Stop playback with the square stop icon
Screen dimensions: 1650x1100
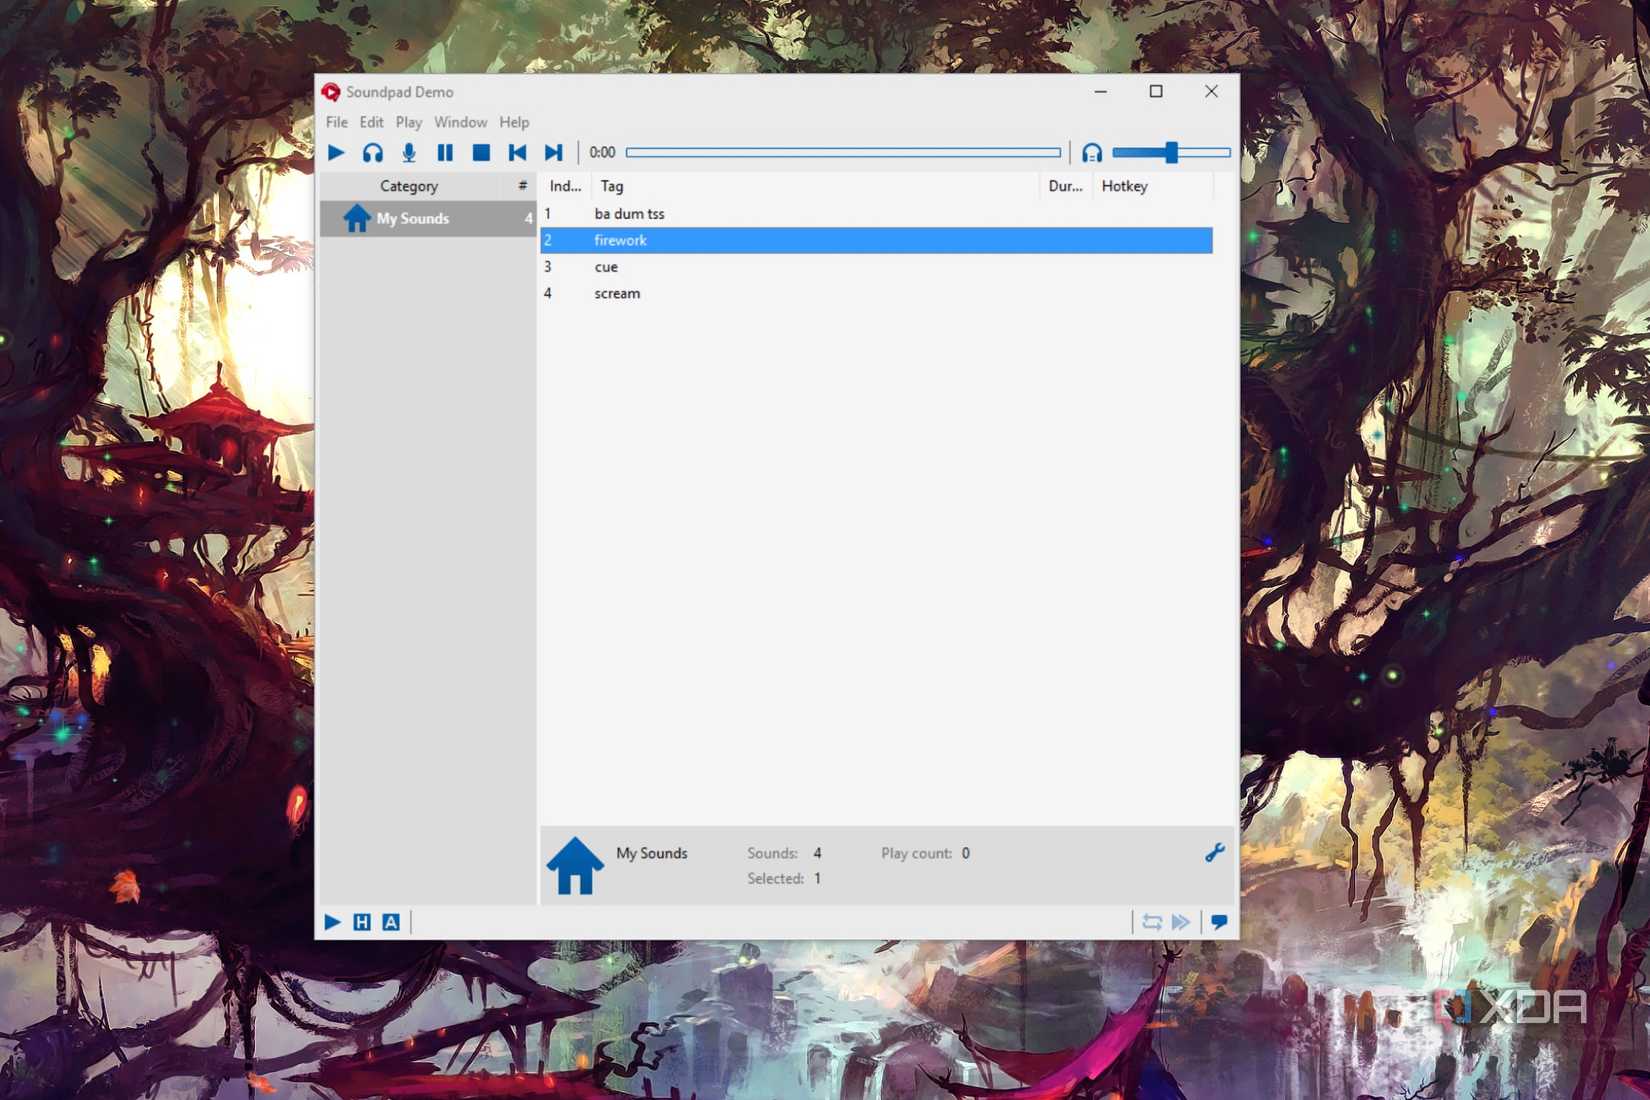point(481,153)
